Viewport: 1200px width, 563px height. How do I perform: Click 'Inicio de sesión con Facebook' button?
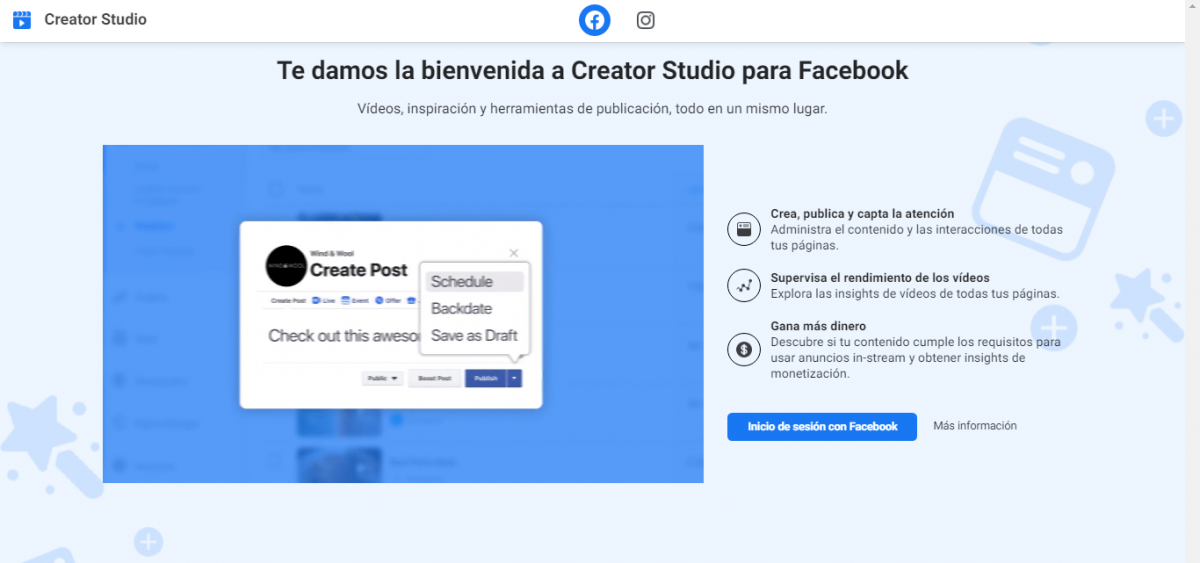pyautogui.click(x=822, y=427)
